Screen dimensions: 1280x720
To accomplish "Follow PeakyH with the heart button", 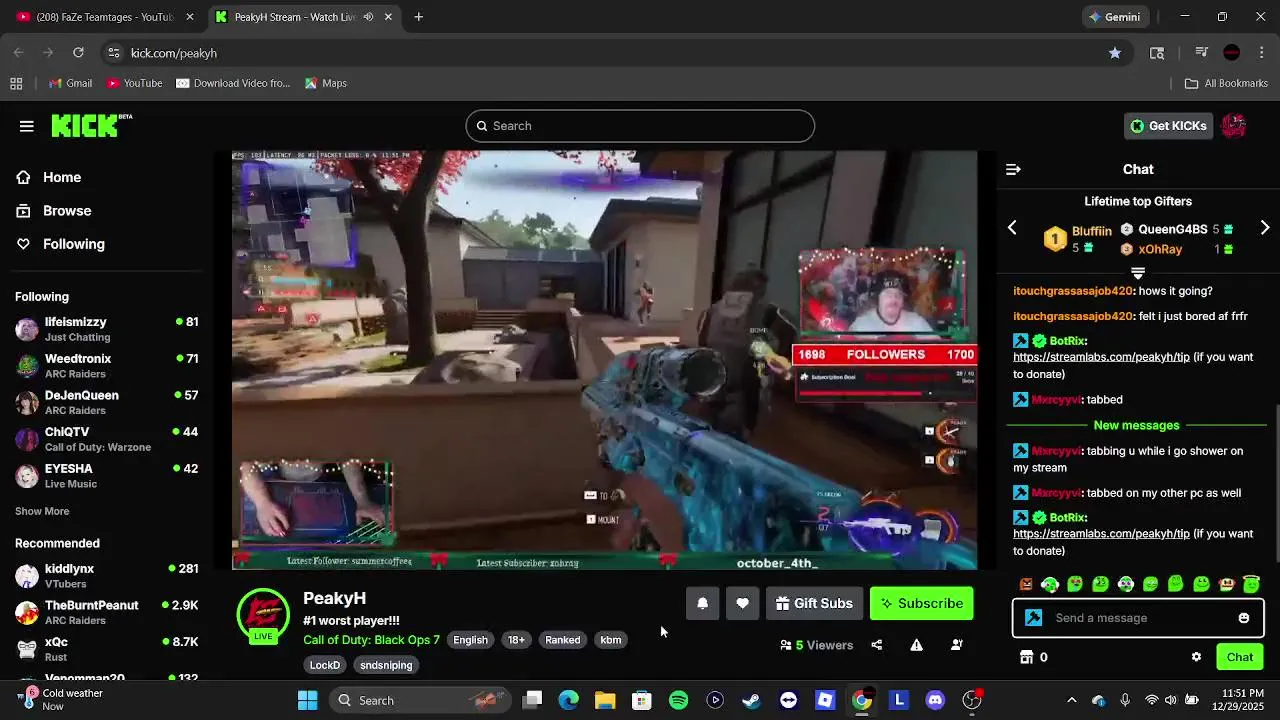I will (x=742, y=603).
